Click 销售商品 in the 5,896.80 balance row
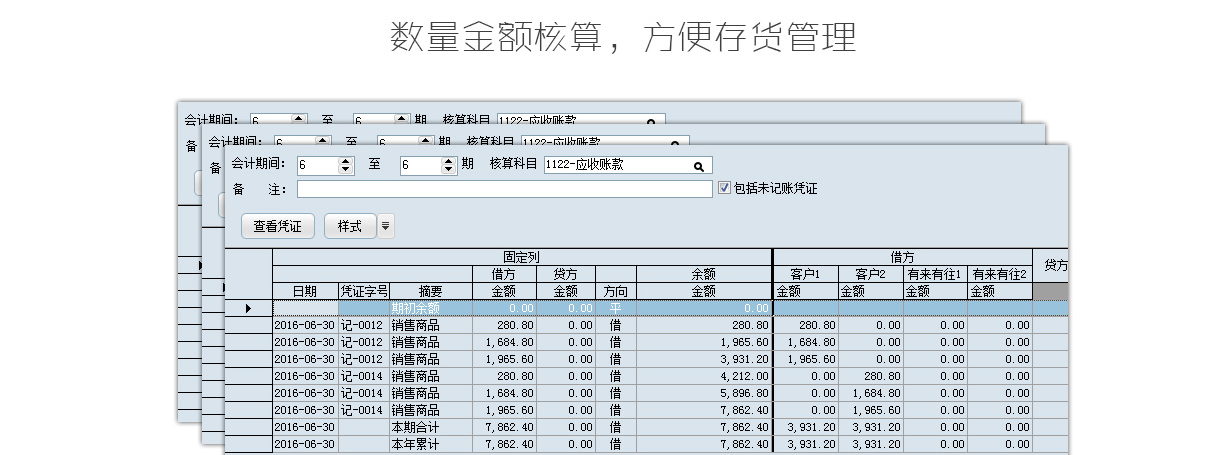Image resolution: width=1221 pixels, height=455 pixels. [431, 393]
